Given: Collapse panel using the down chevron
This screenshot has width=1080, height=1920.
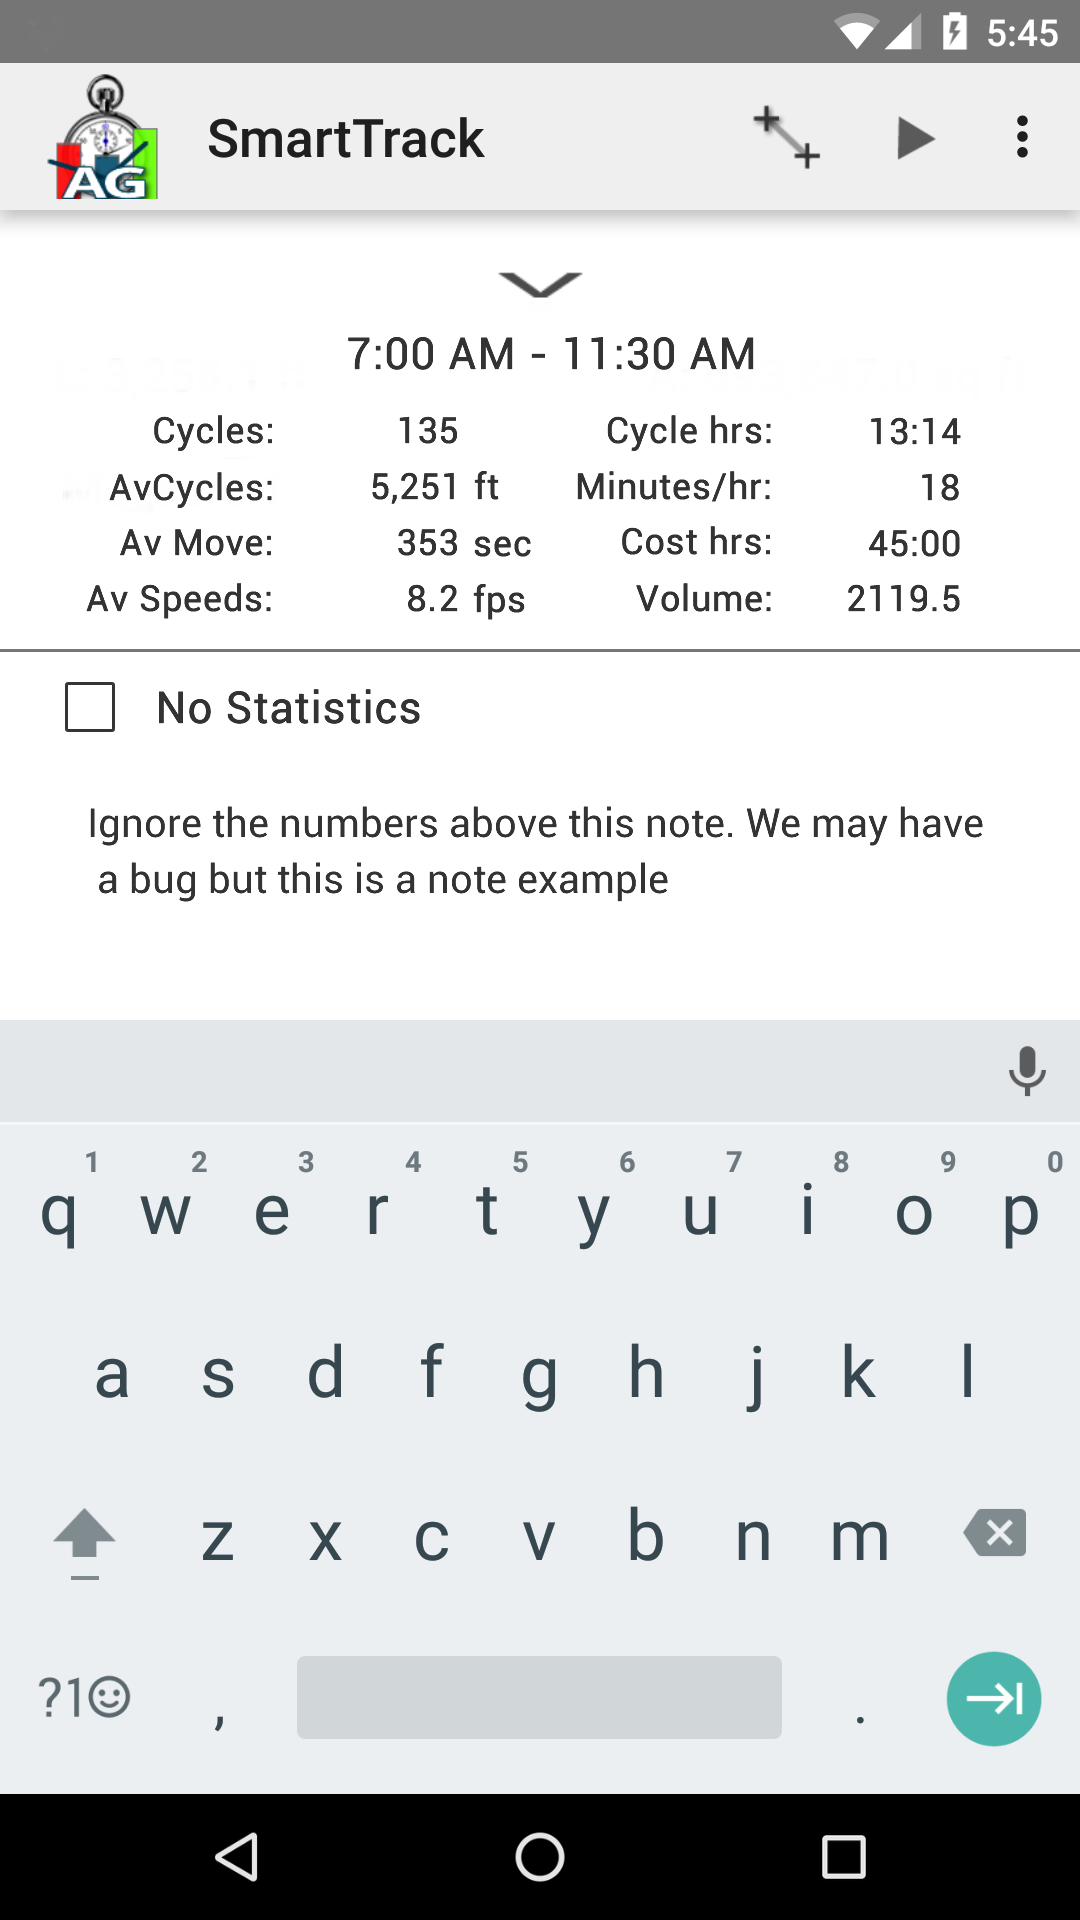Looking at the screenshot, I should pyautogui.click(x=540, y=285).
